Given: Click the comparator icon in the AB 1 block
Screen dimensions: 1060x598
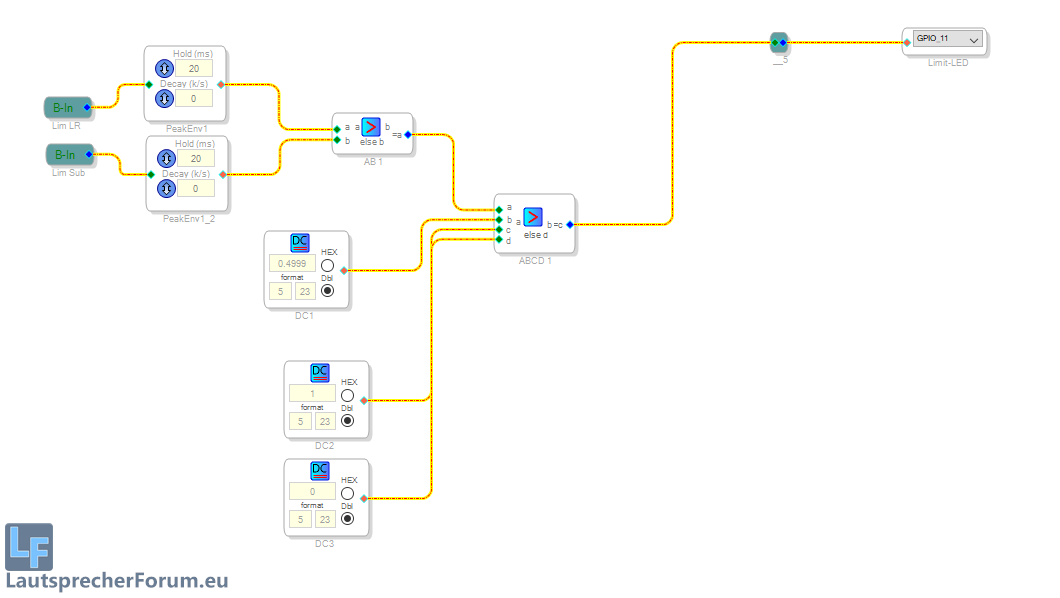Looking at the screenshot, I should (370, 127).
